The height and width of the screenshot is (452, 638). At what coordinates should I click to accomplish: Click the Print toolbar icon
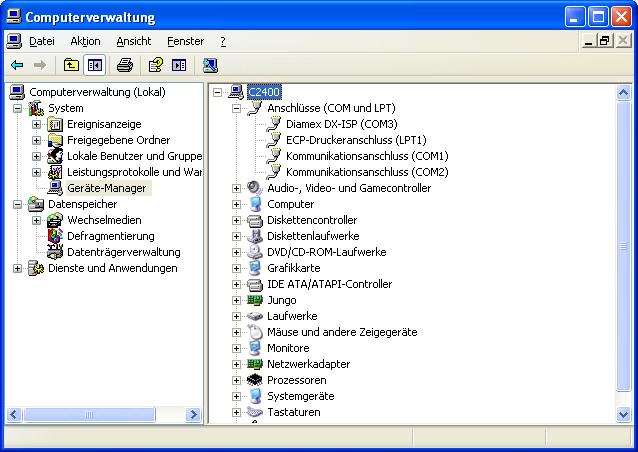(x=125, y=65)
